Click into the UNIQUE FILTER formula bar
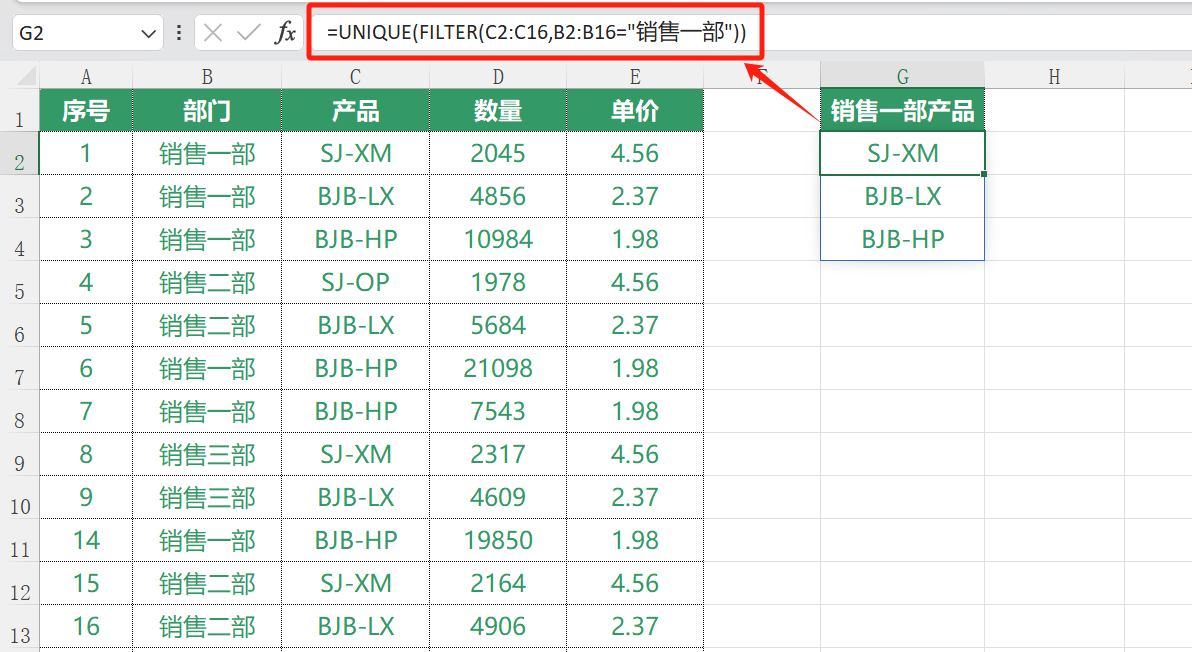The width and height of the screenshot is (1192, 652). tap(536, 33)
